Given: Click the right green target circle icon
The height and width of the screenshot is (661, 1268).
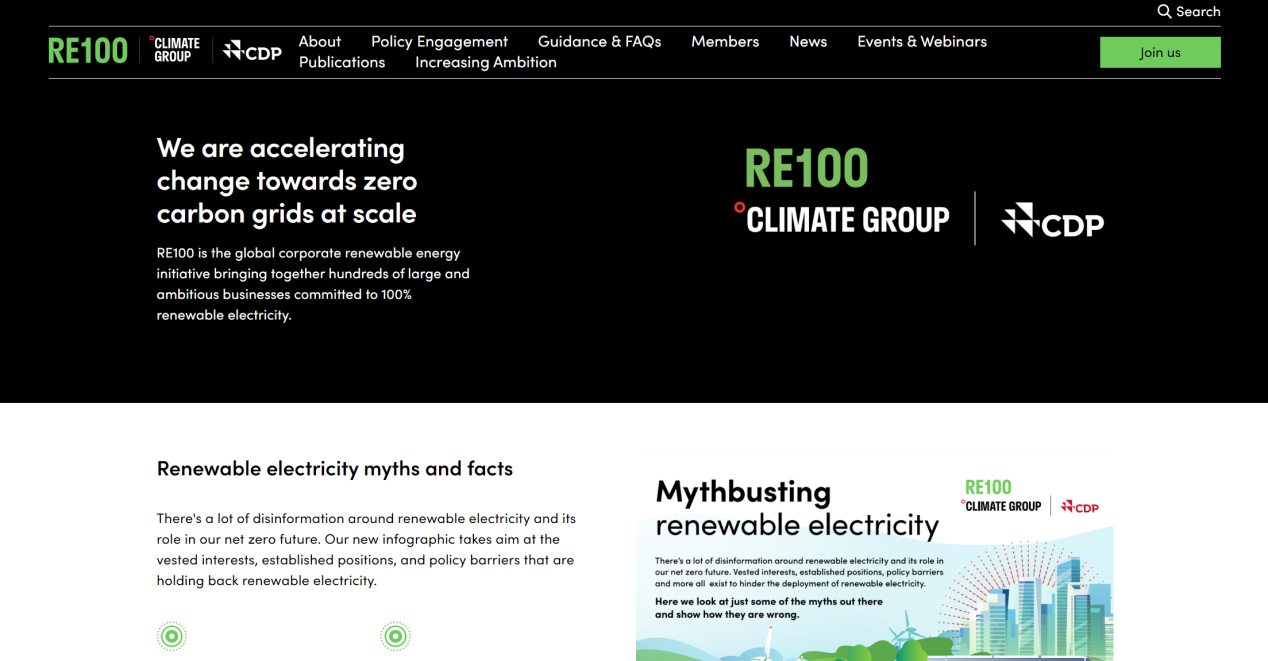Looking at the screenshot, I should click(x=396, y=636).
